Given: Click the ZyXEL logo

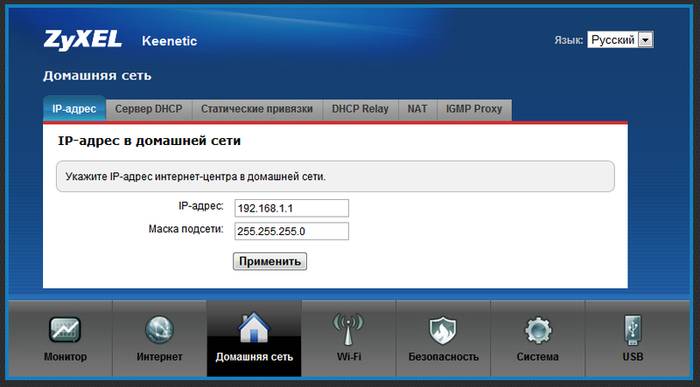Looking at the screenshot, I should pos(83,40).
